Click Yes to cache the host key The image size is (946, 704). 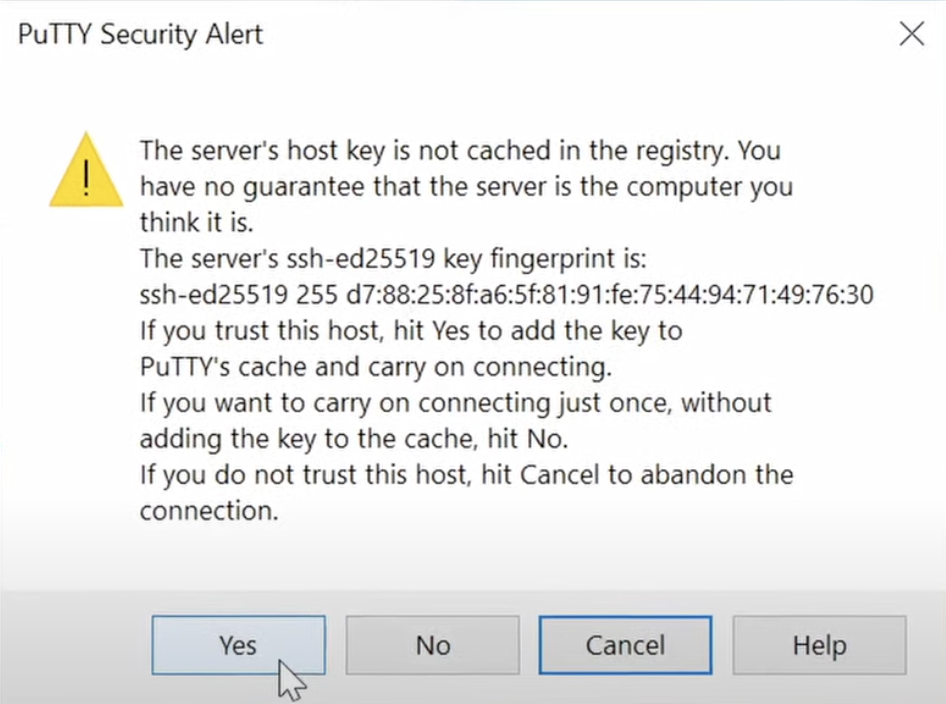238,645
